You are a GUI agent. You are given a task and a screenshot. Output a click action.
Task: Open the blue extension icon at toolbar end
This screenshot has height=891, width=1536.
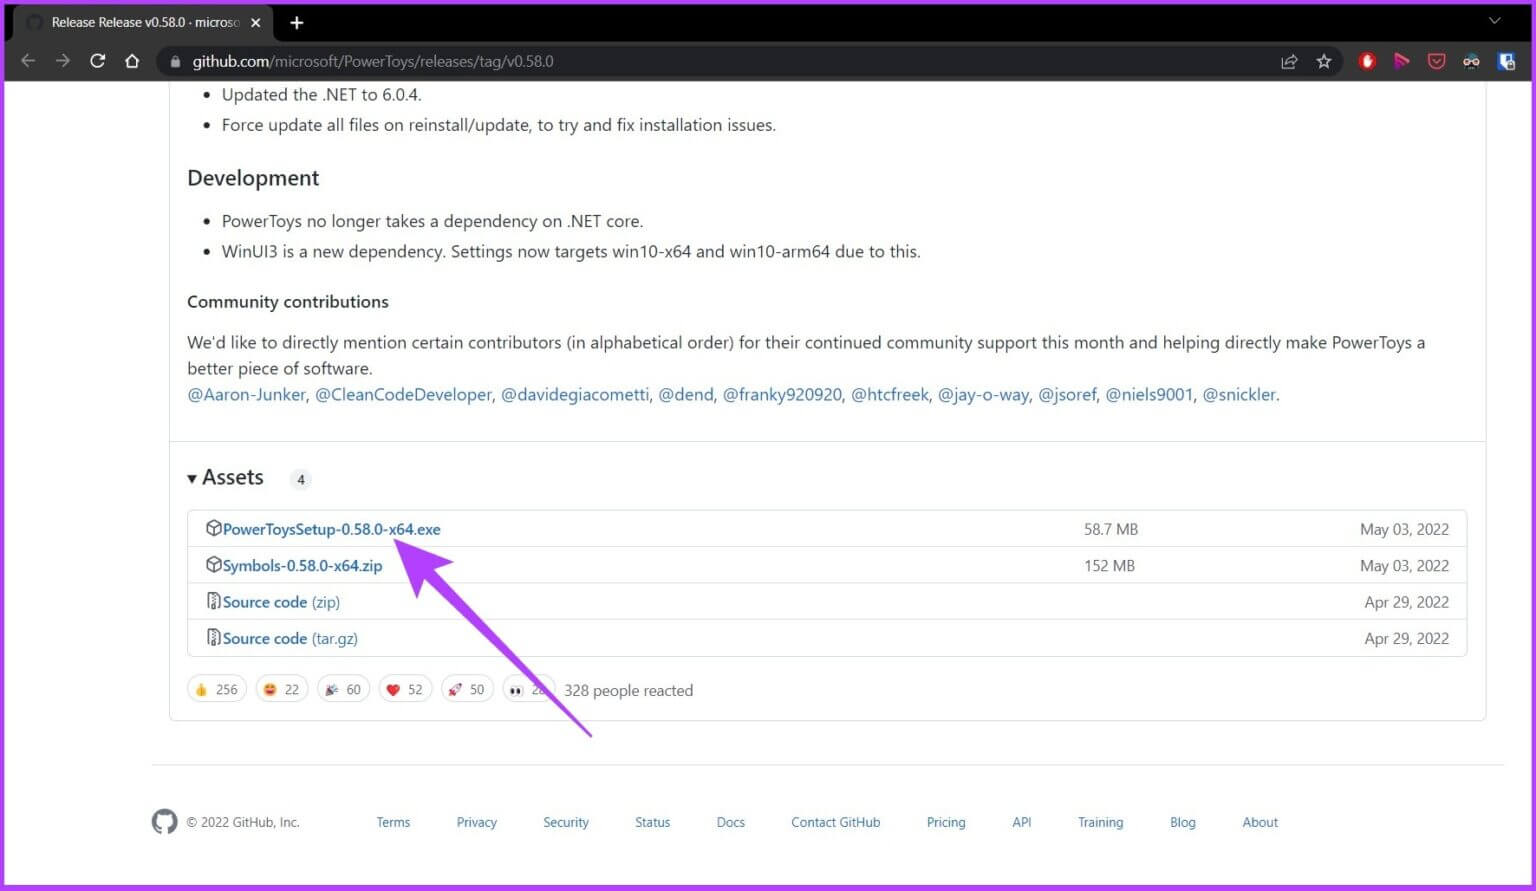coord(1506,61)
